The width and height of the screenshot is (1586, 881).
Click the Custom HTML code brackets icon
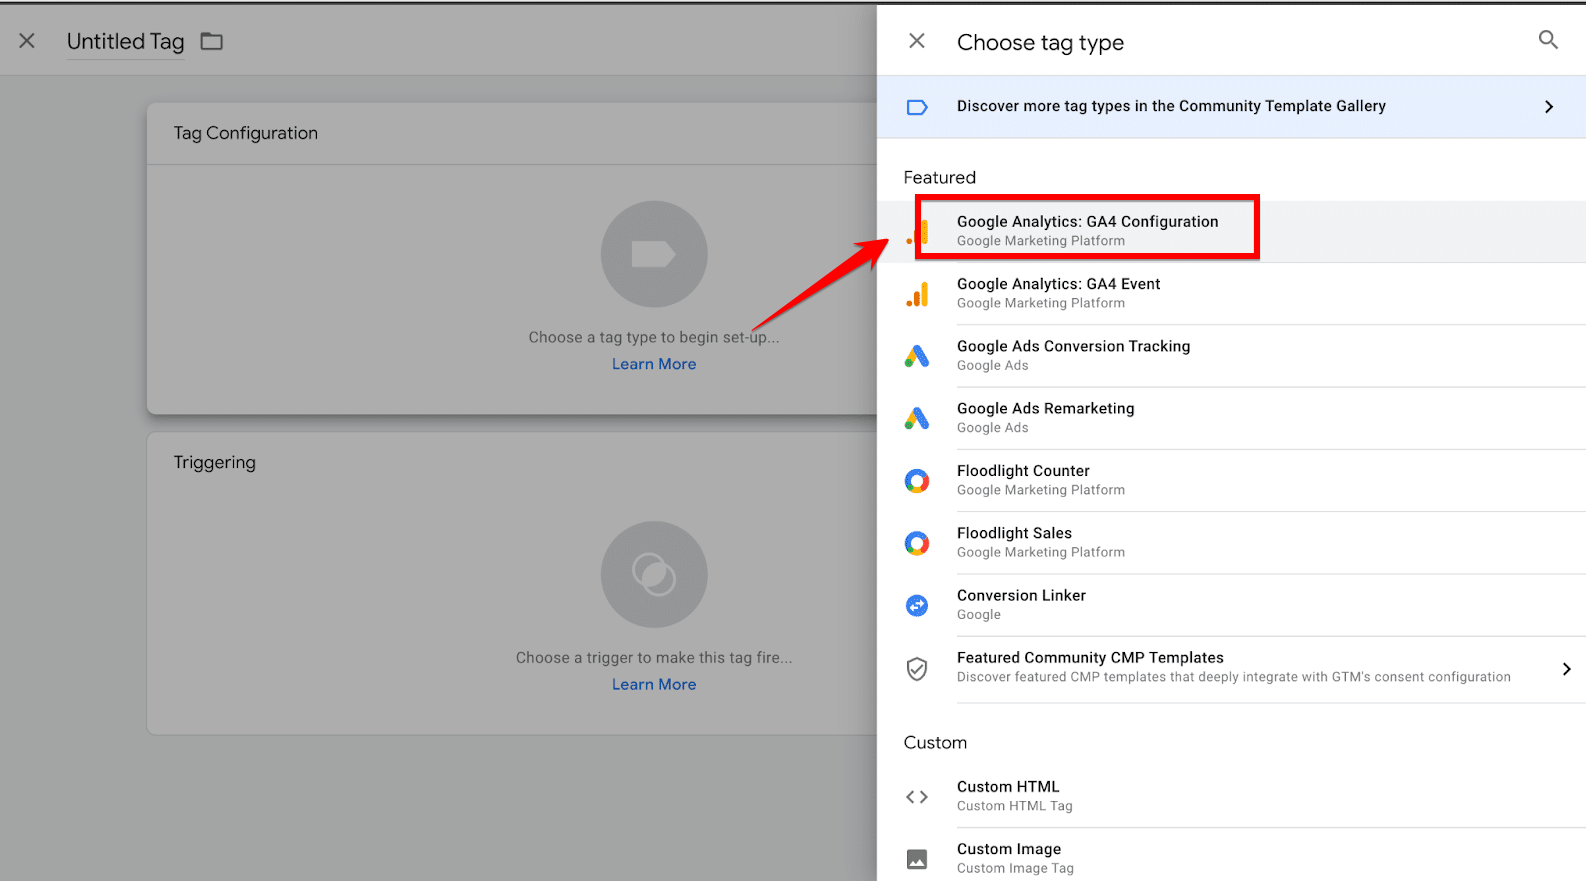[x=917, y=797]
